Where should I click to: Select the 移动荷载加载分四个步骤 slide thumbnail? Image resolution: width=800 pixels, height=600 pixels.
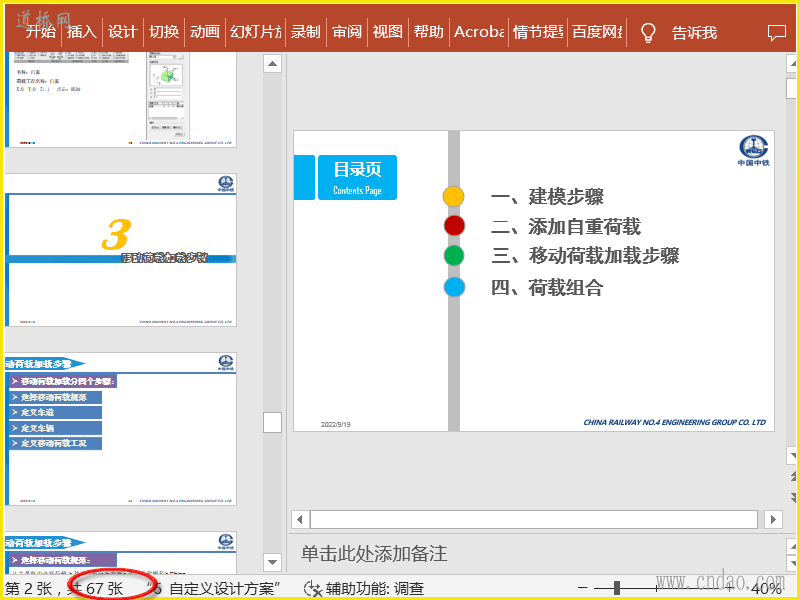point(121,429)
